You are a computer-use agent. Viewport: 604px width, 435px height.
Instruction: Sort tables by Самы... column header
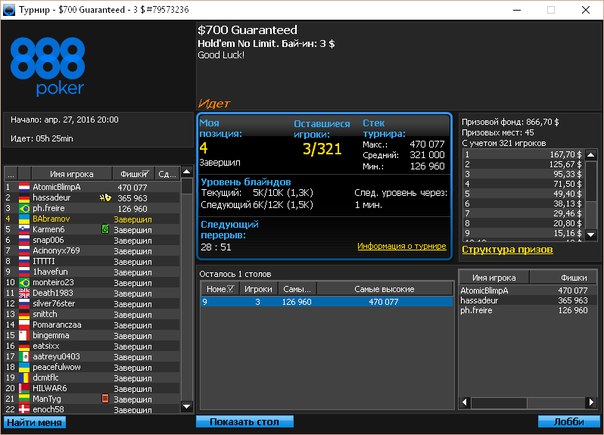(x=297, y=289)
